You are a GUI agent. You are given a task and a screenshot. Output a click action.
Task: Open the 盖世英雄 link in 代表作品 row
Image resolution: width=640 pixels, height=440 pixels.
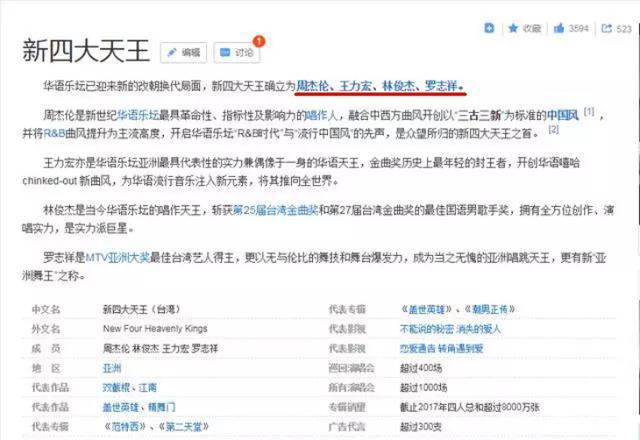121,407
